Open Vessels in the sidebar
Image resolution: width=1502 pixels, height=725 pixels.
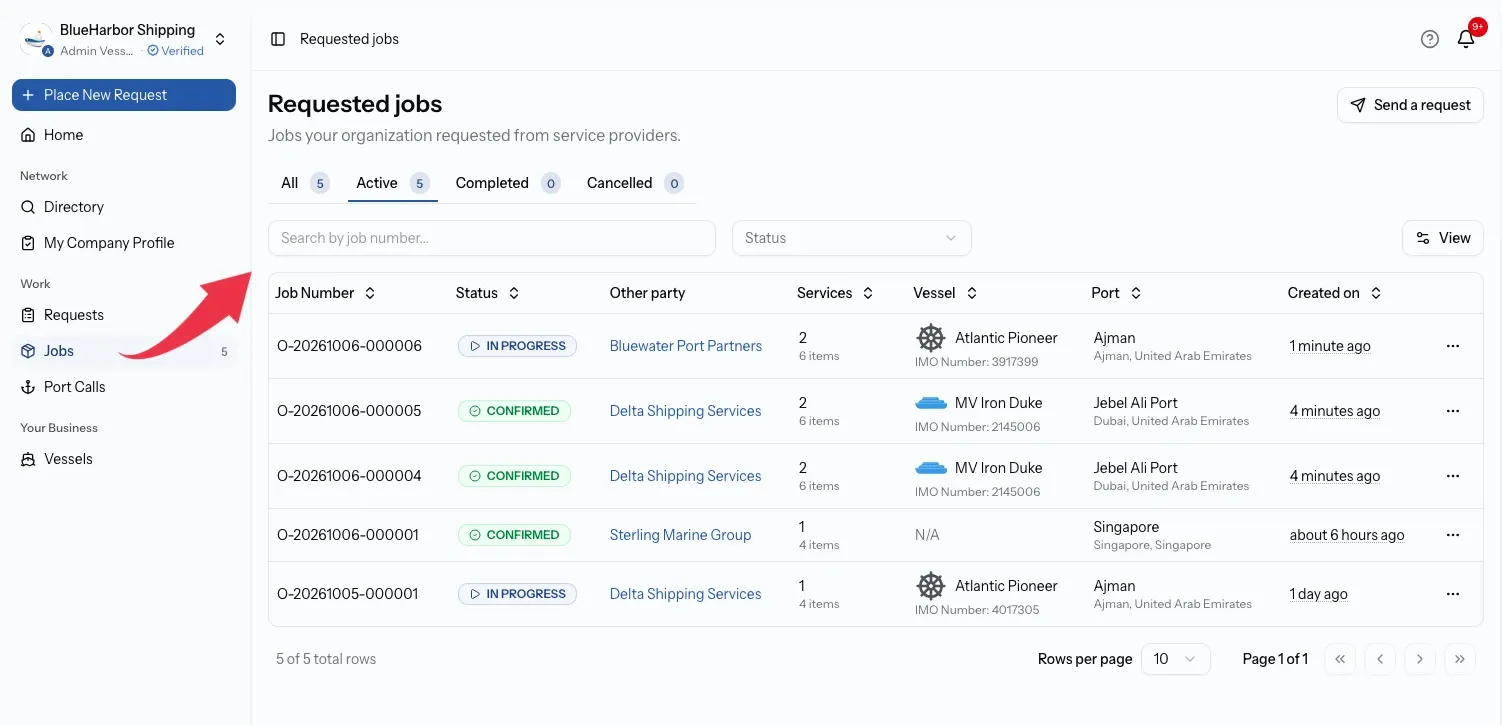tap(124, 459)
